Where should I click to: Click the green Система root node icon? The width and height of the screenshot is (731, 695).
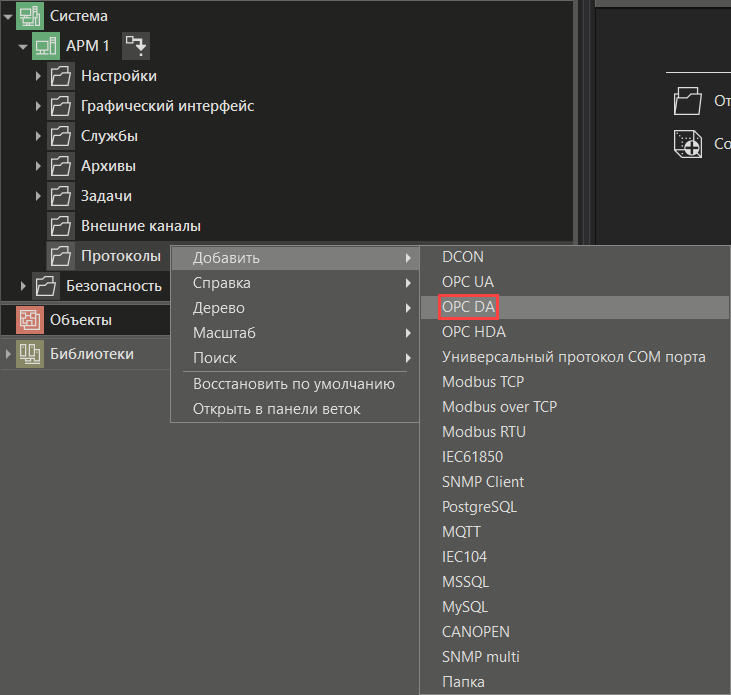pos(30,16)
